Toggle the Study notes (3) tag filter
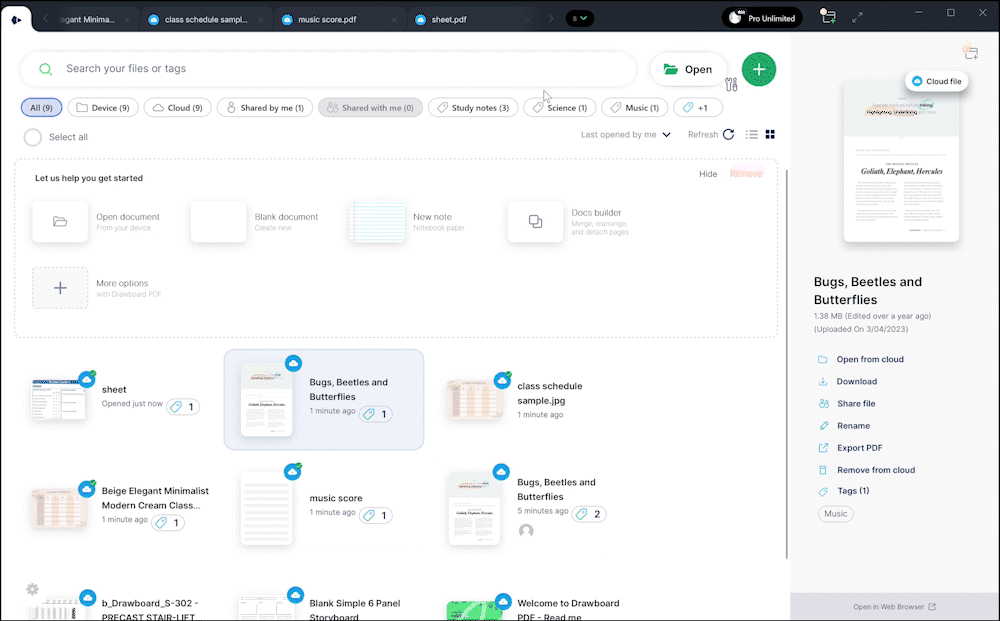The image size is (1000, 621). point(473,108)
